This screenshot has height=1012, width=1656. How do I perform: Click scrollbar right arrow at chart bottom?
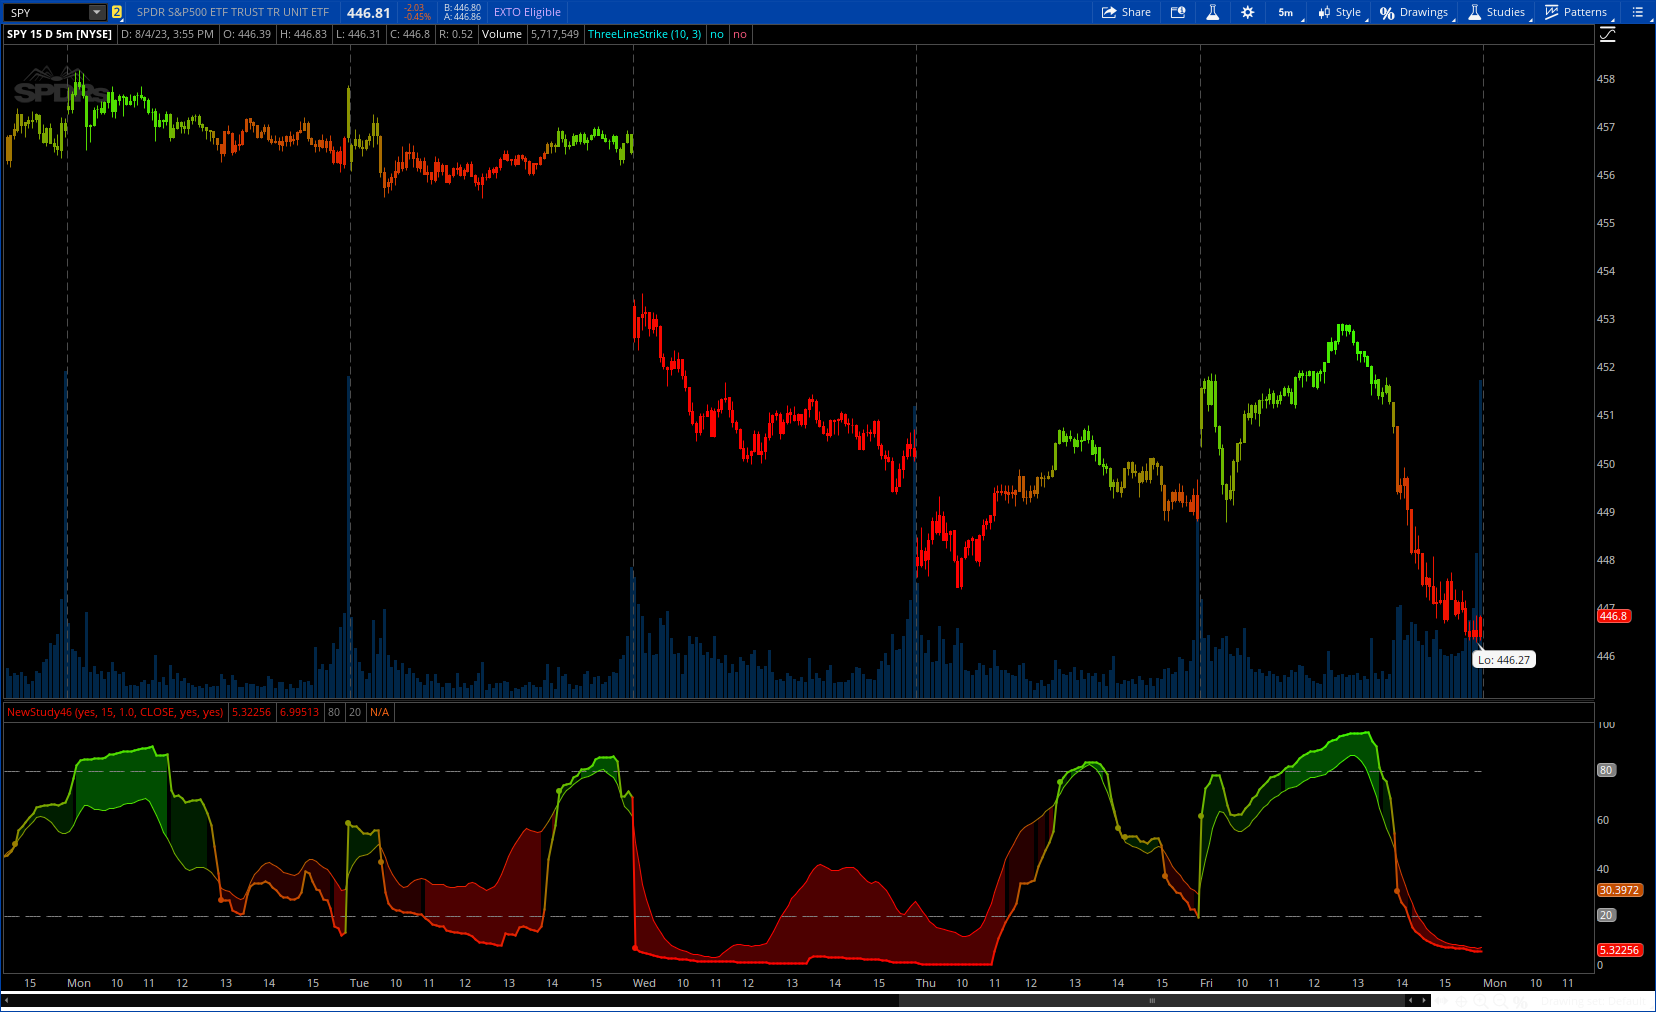click(1424, 1000)
